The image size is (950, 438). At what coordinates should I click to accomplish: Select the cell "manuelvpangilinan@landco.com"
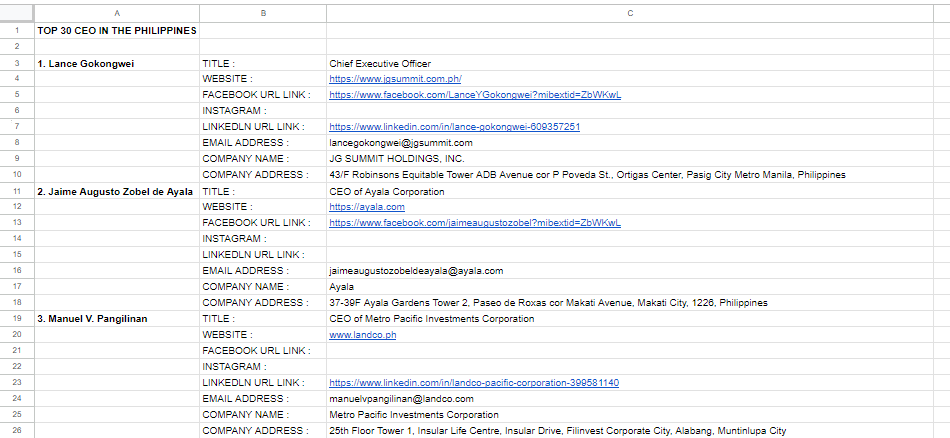tap(630, 399)
